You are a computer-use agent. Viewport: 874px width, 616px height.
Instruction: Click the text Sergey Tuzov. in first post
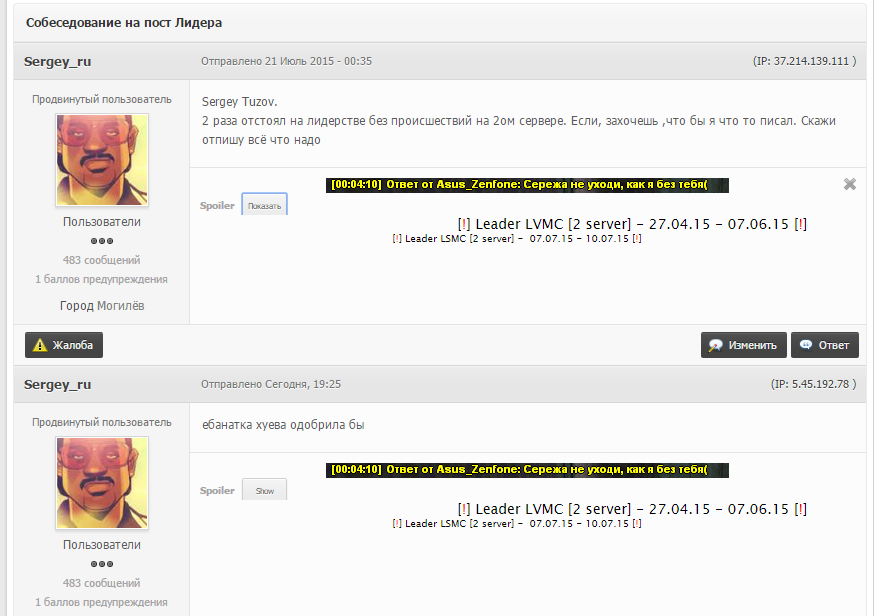(240, 102)
